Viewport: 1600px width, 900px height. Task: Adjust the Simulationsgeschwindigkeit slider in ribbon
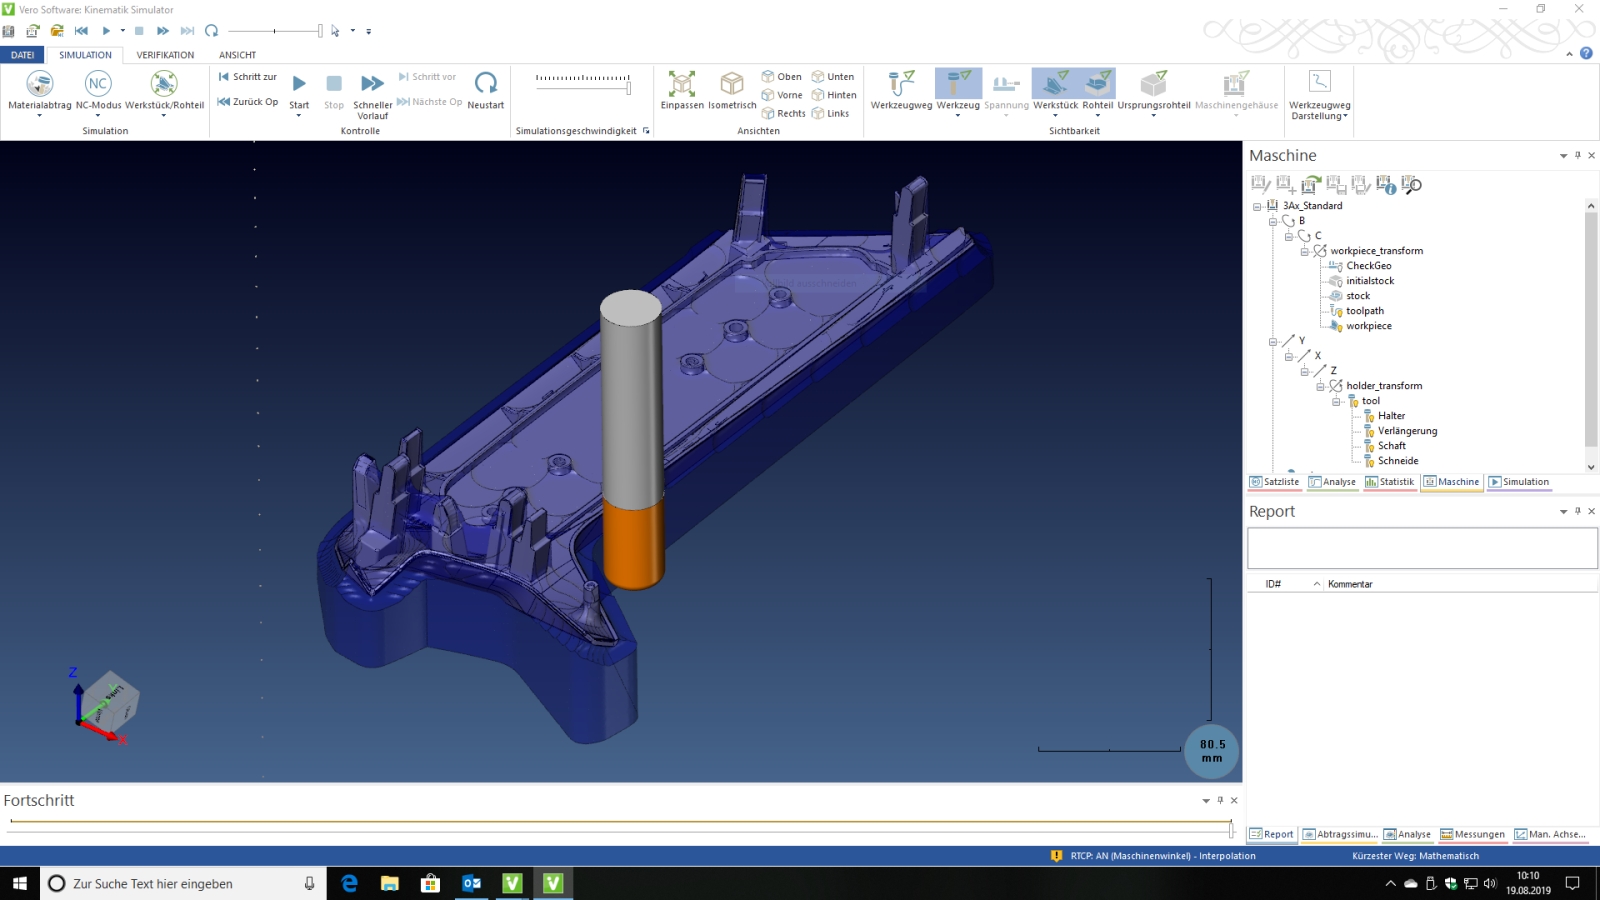(x=583, y=84)
